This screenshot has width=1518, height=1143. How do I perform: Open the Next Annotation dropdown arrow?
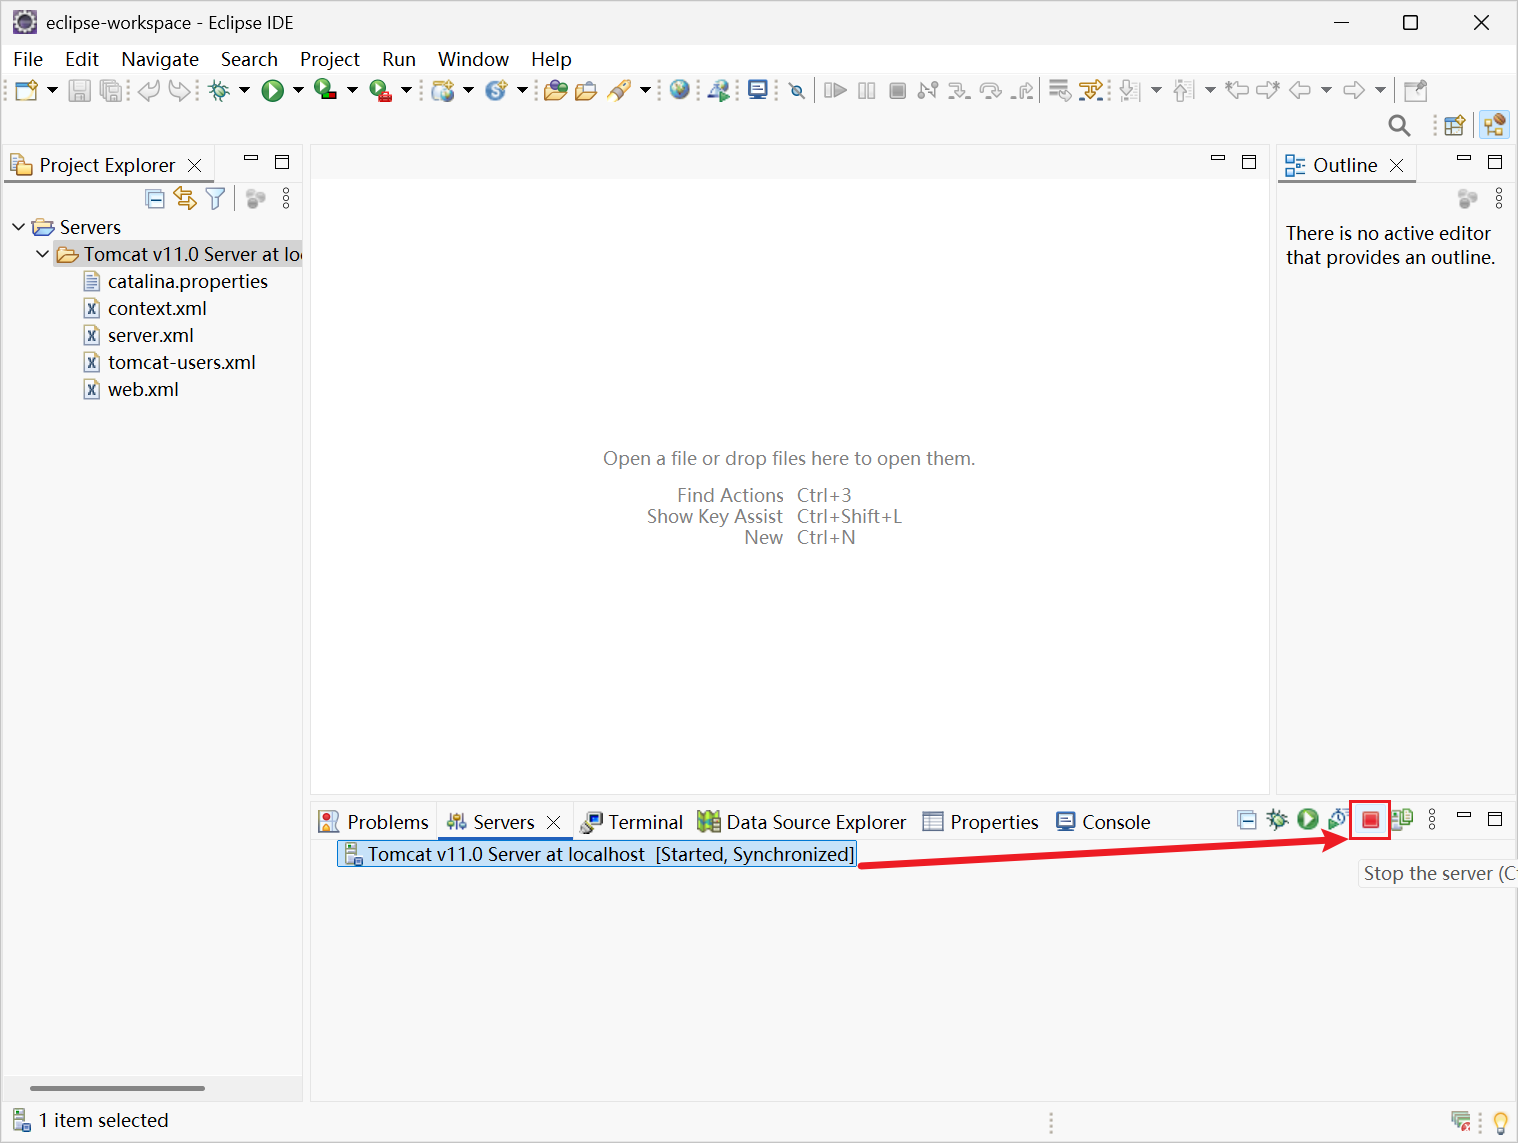click(1156, 91)
